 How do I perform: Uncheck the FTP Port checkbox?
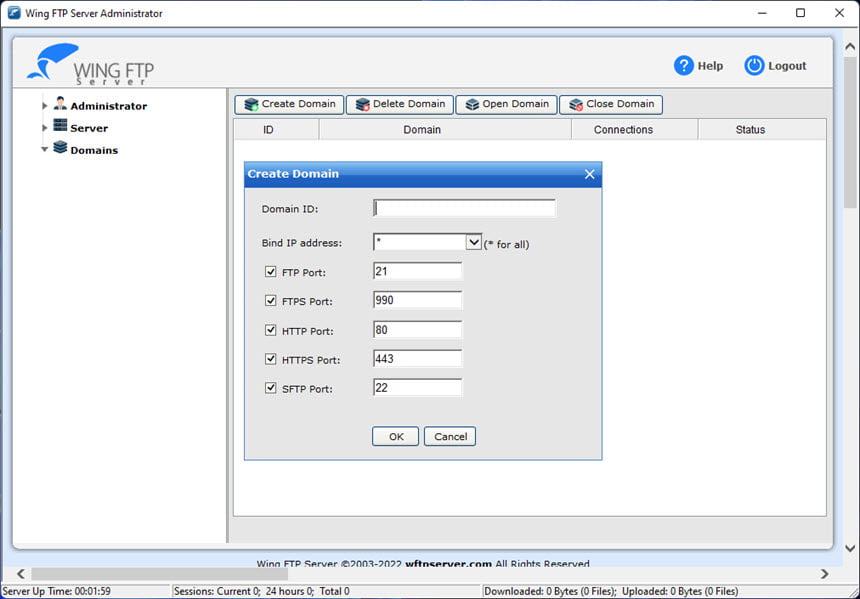[270, 272]
